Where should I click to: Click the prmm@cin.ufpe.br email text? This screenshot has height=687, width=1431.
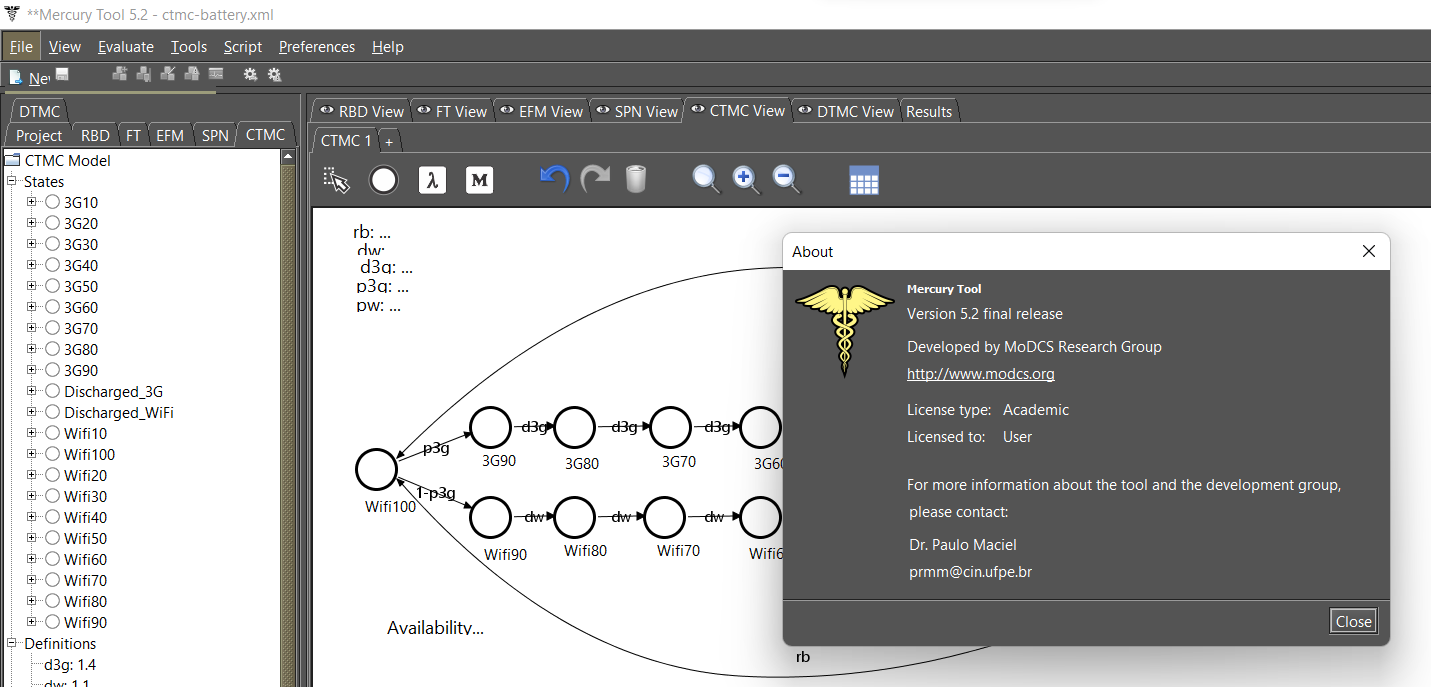[969, 572]
